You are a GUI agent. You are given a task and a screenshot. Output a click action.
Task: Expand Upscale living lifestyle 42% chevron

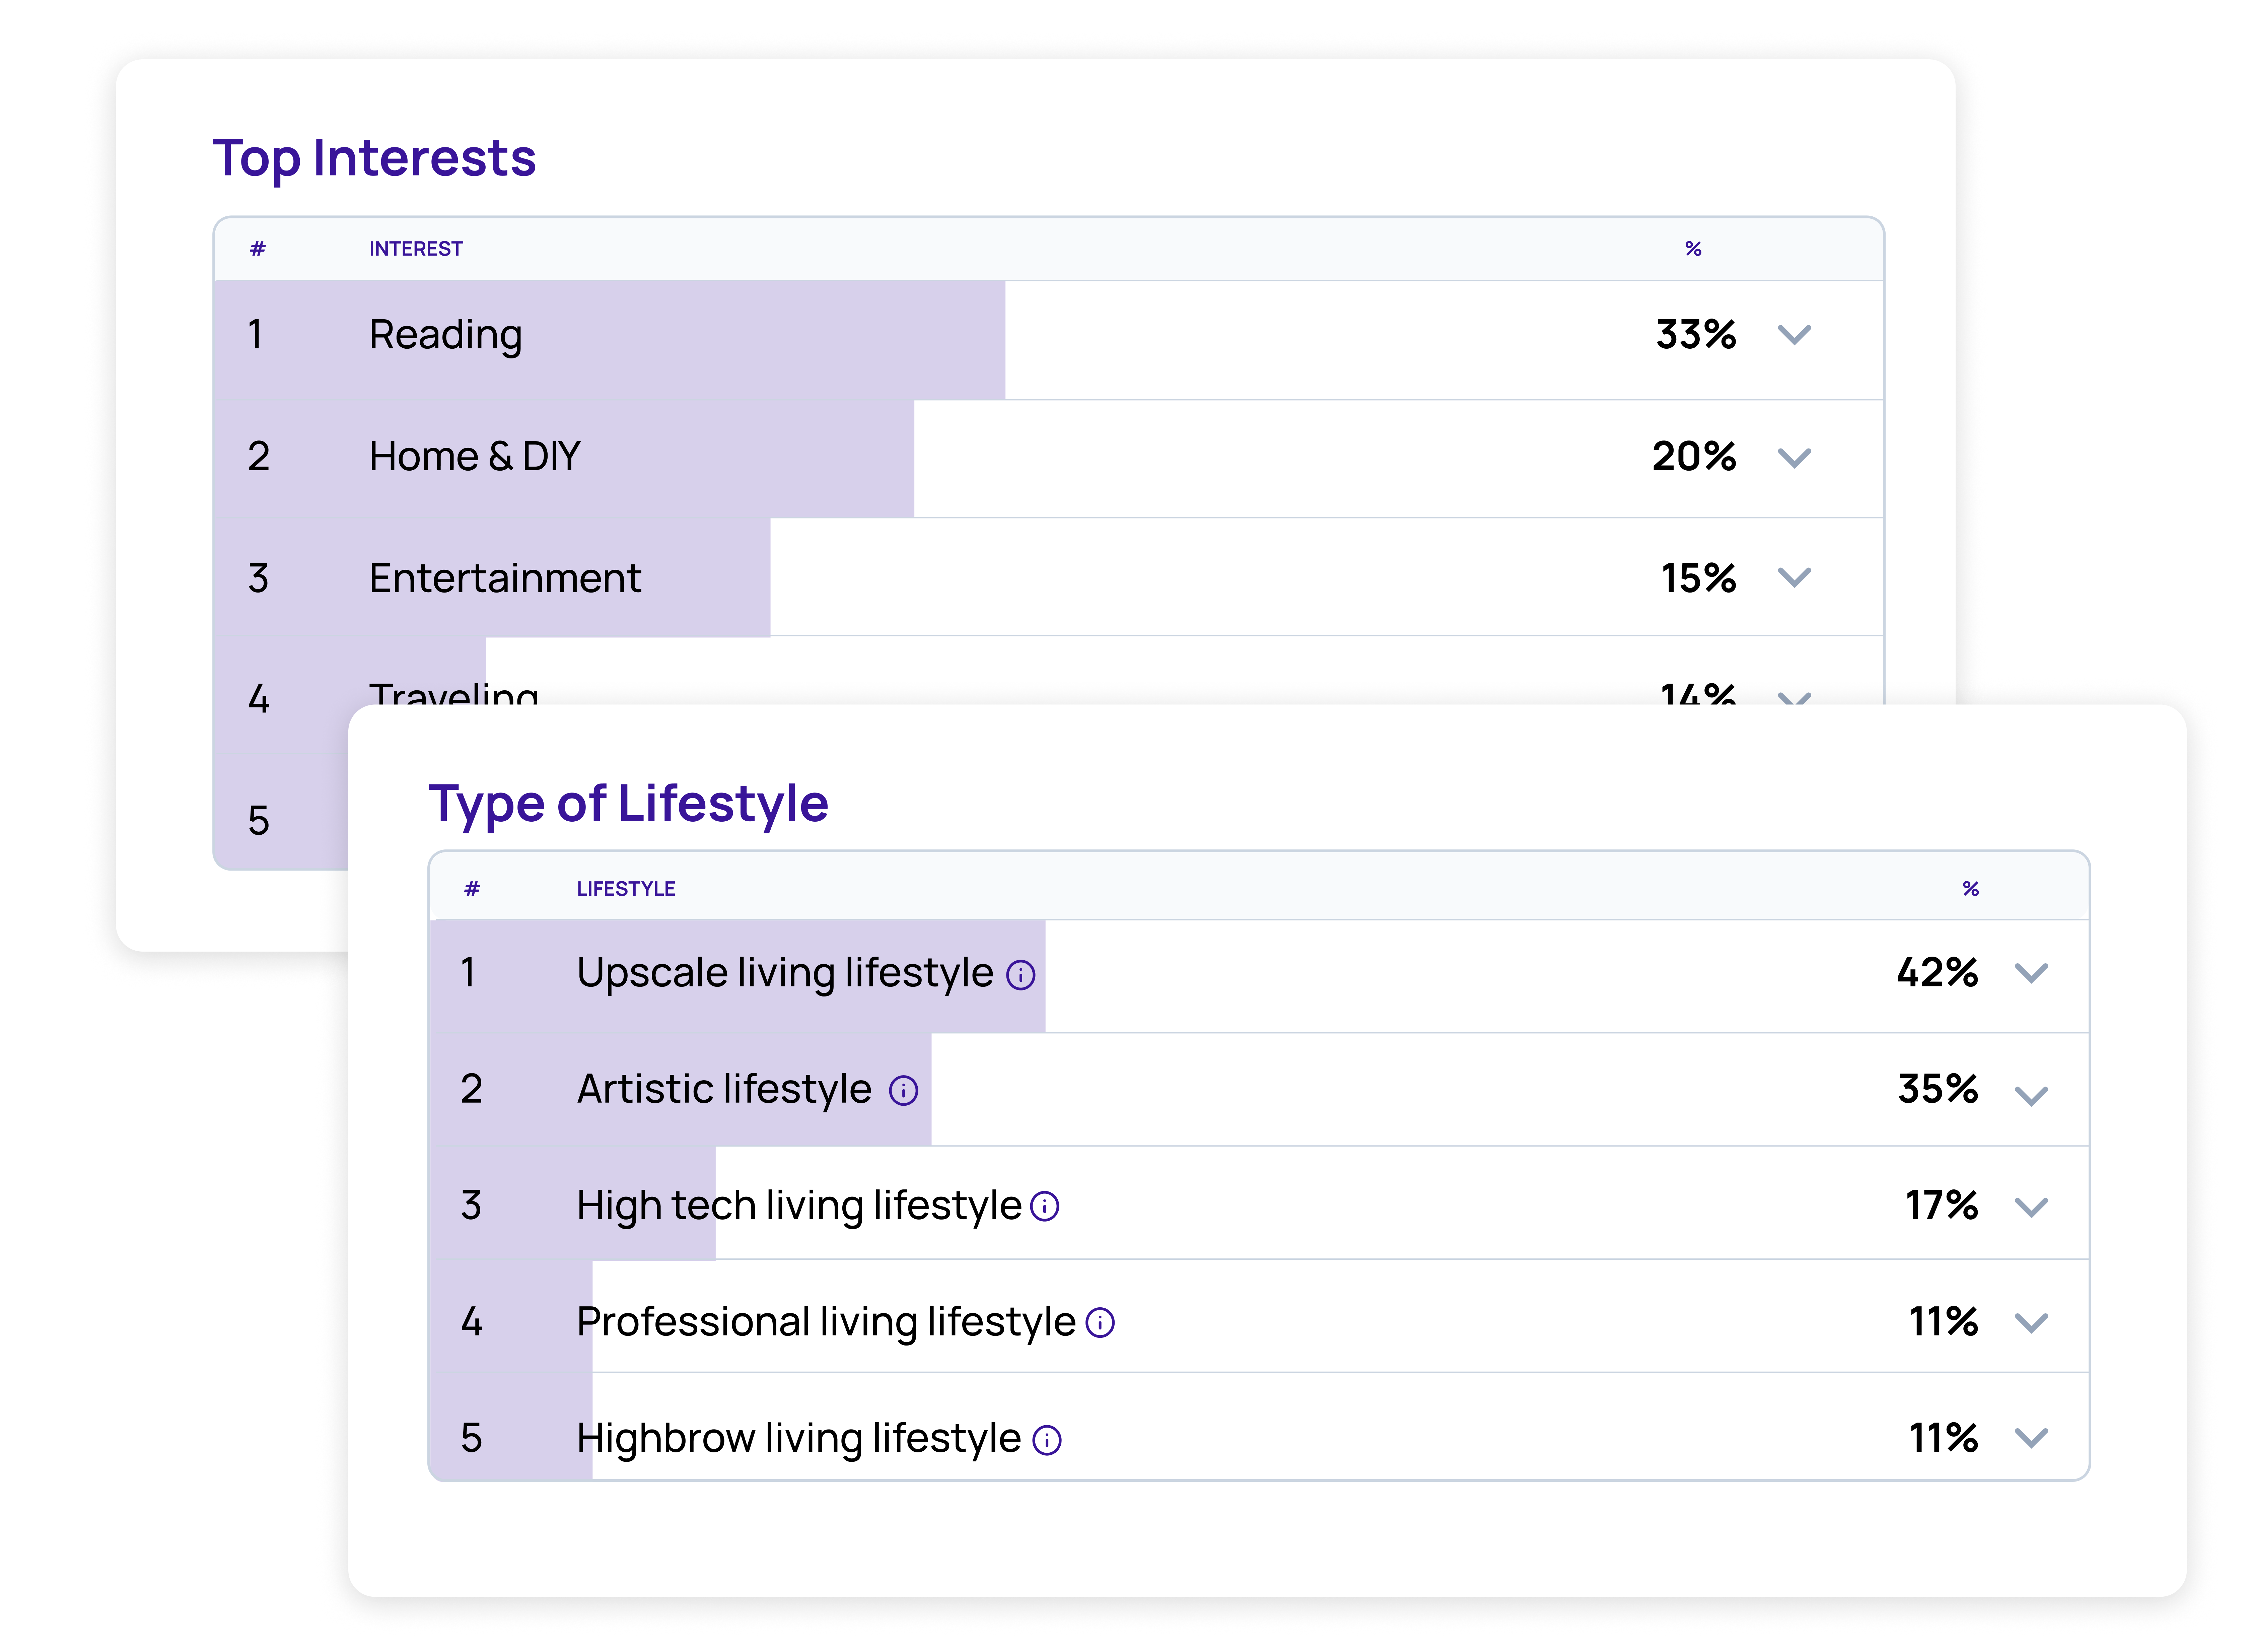(x=2031, y=973)
